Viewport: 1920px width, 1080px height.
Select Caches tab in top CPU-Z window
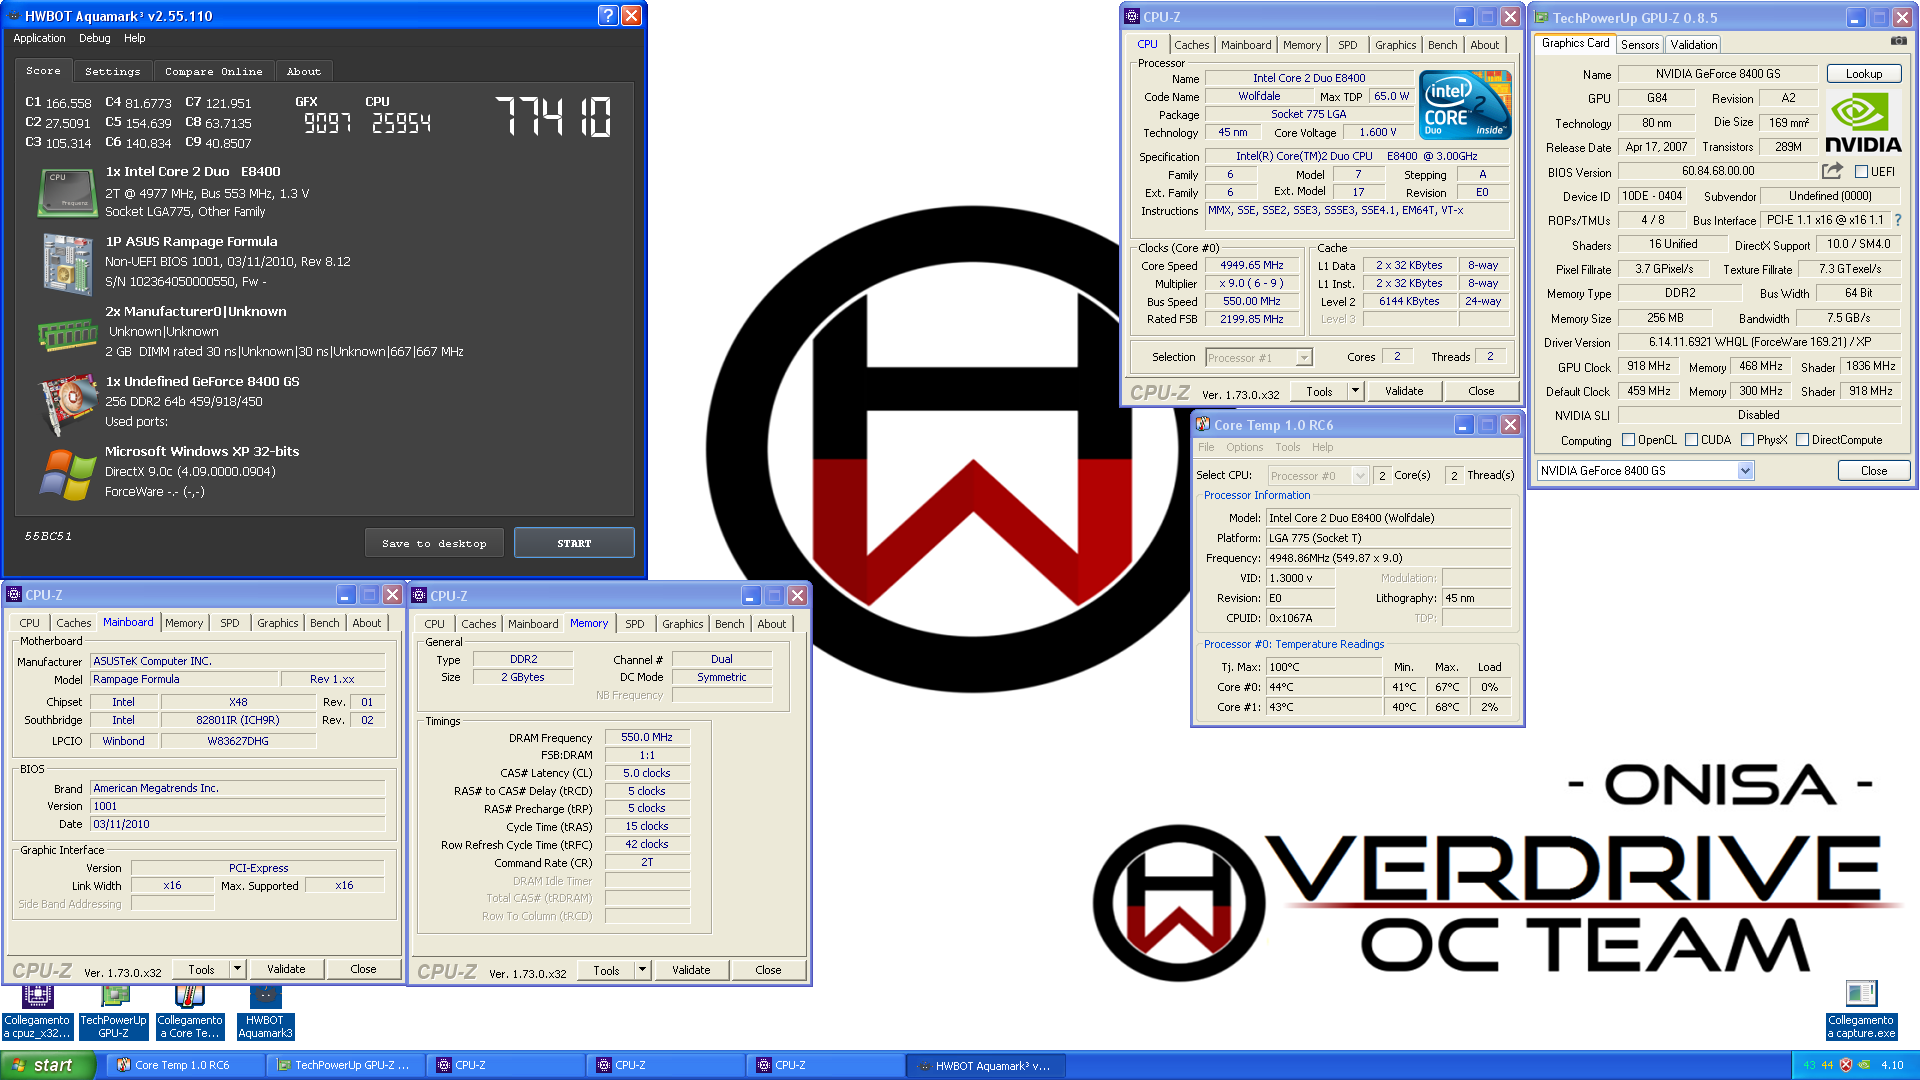(1191, 45)
